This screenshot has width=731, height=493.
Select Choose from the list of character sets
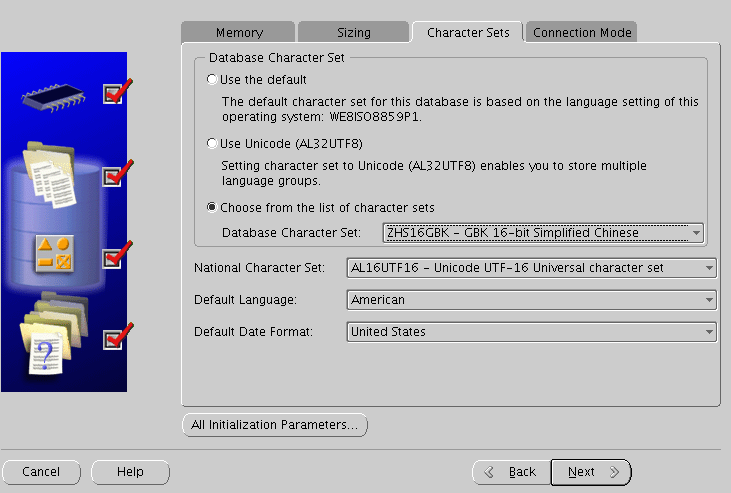pos(212,207)
